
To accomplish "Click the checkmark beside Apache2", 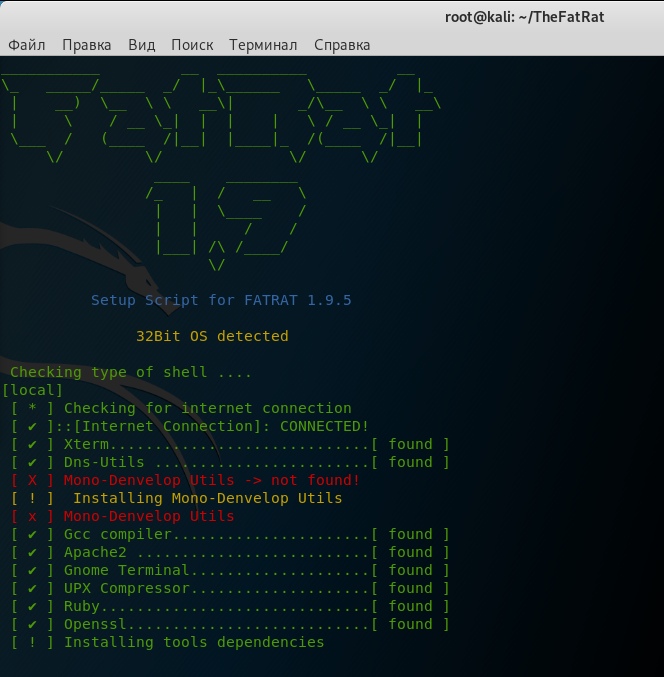I will (x=33, y=552).
